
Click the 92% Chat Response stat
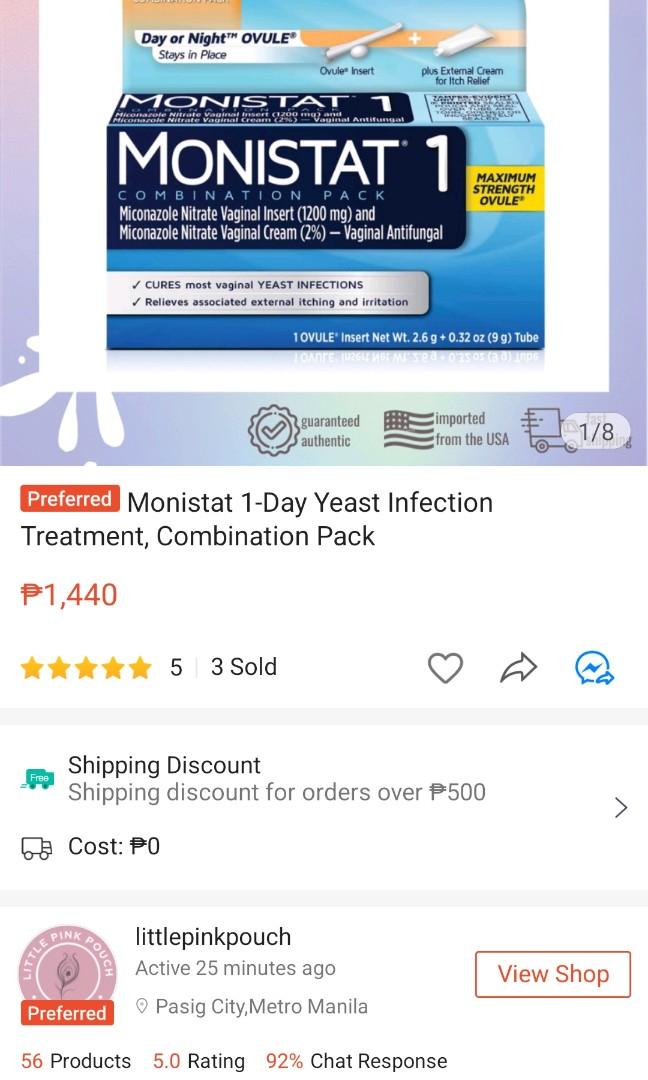pos(356,1061)
